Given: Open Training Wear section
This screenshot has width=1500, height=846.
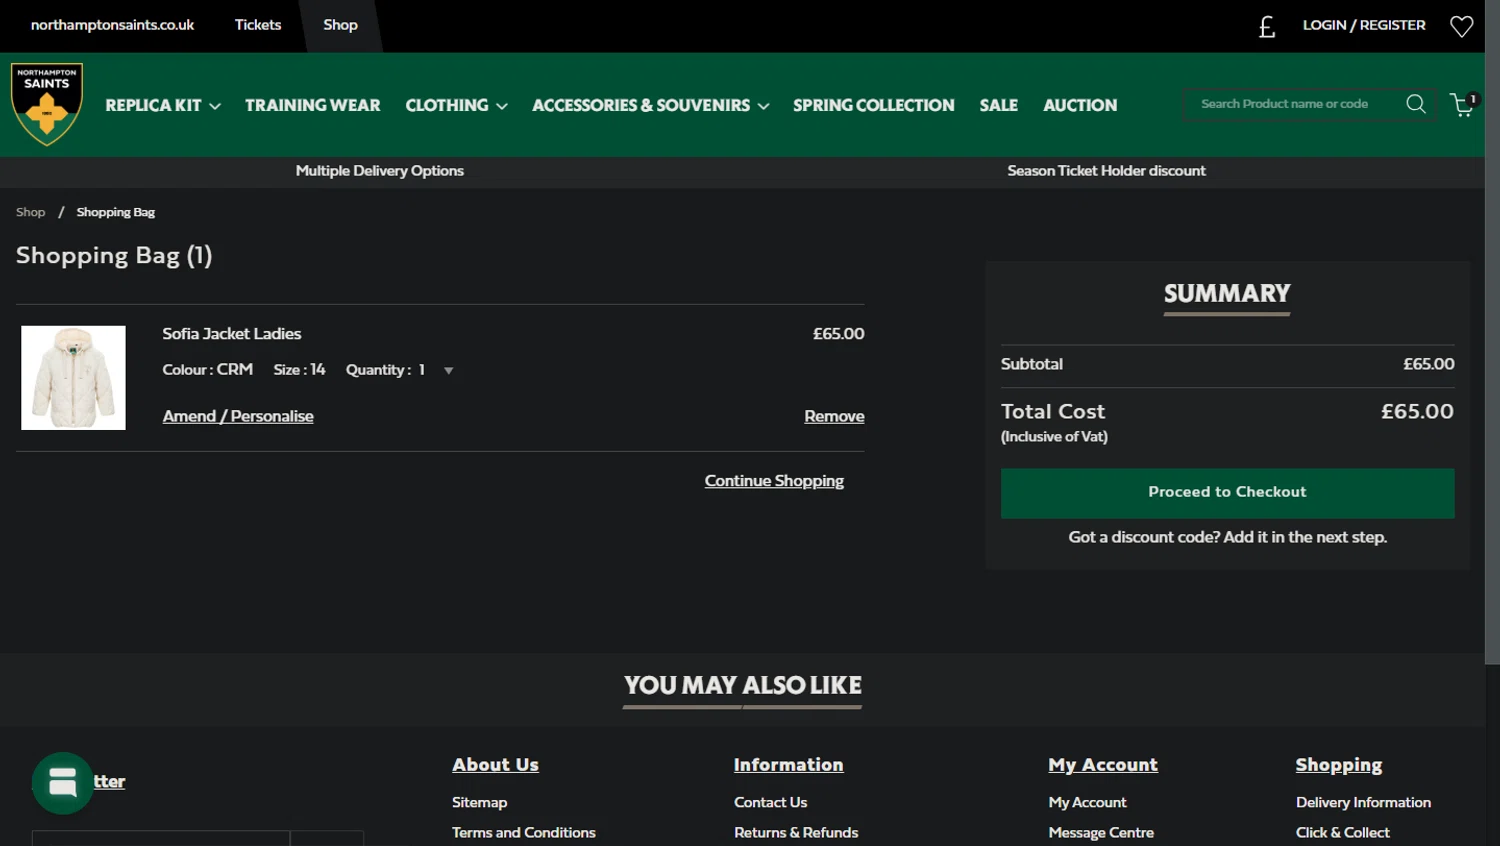Looking at the screenshot, I should click(x=312, y=105).
